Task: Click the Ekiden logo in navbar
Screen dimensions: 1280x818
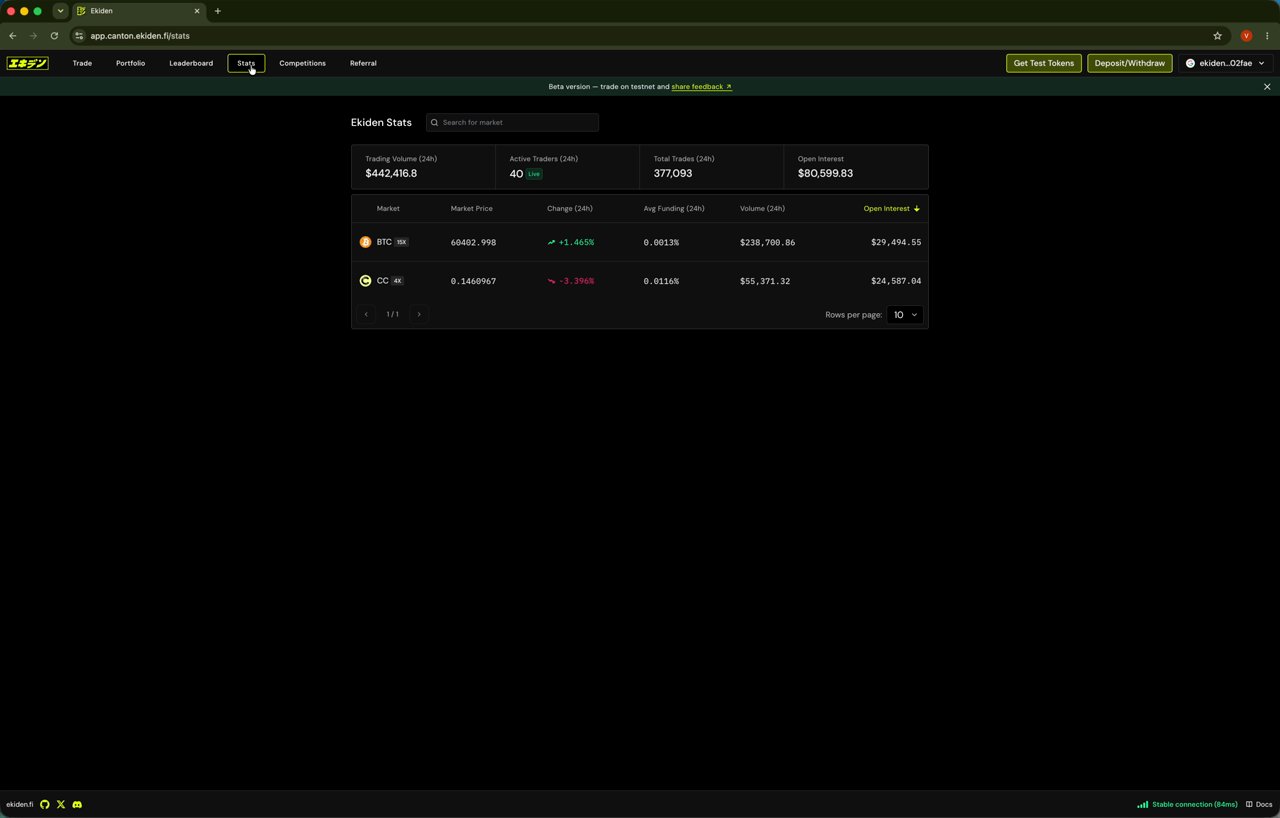Action: [x=27, y=63]
